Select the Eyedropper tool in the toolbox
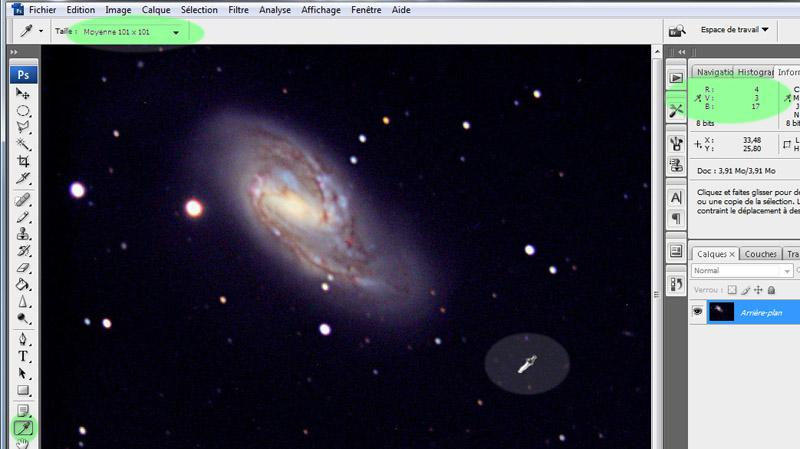The image size is (800, 449). (x=23, y=428)
